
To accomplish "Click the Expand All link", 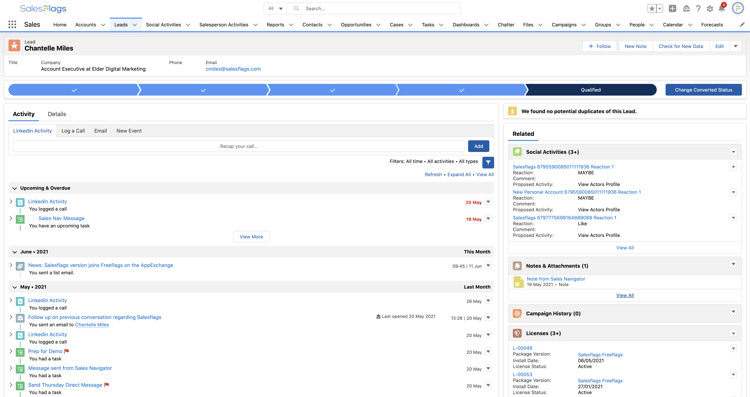I will click(459, 175).
